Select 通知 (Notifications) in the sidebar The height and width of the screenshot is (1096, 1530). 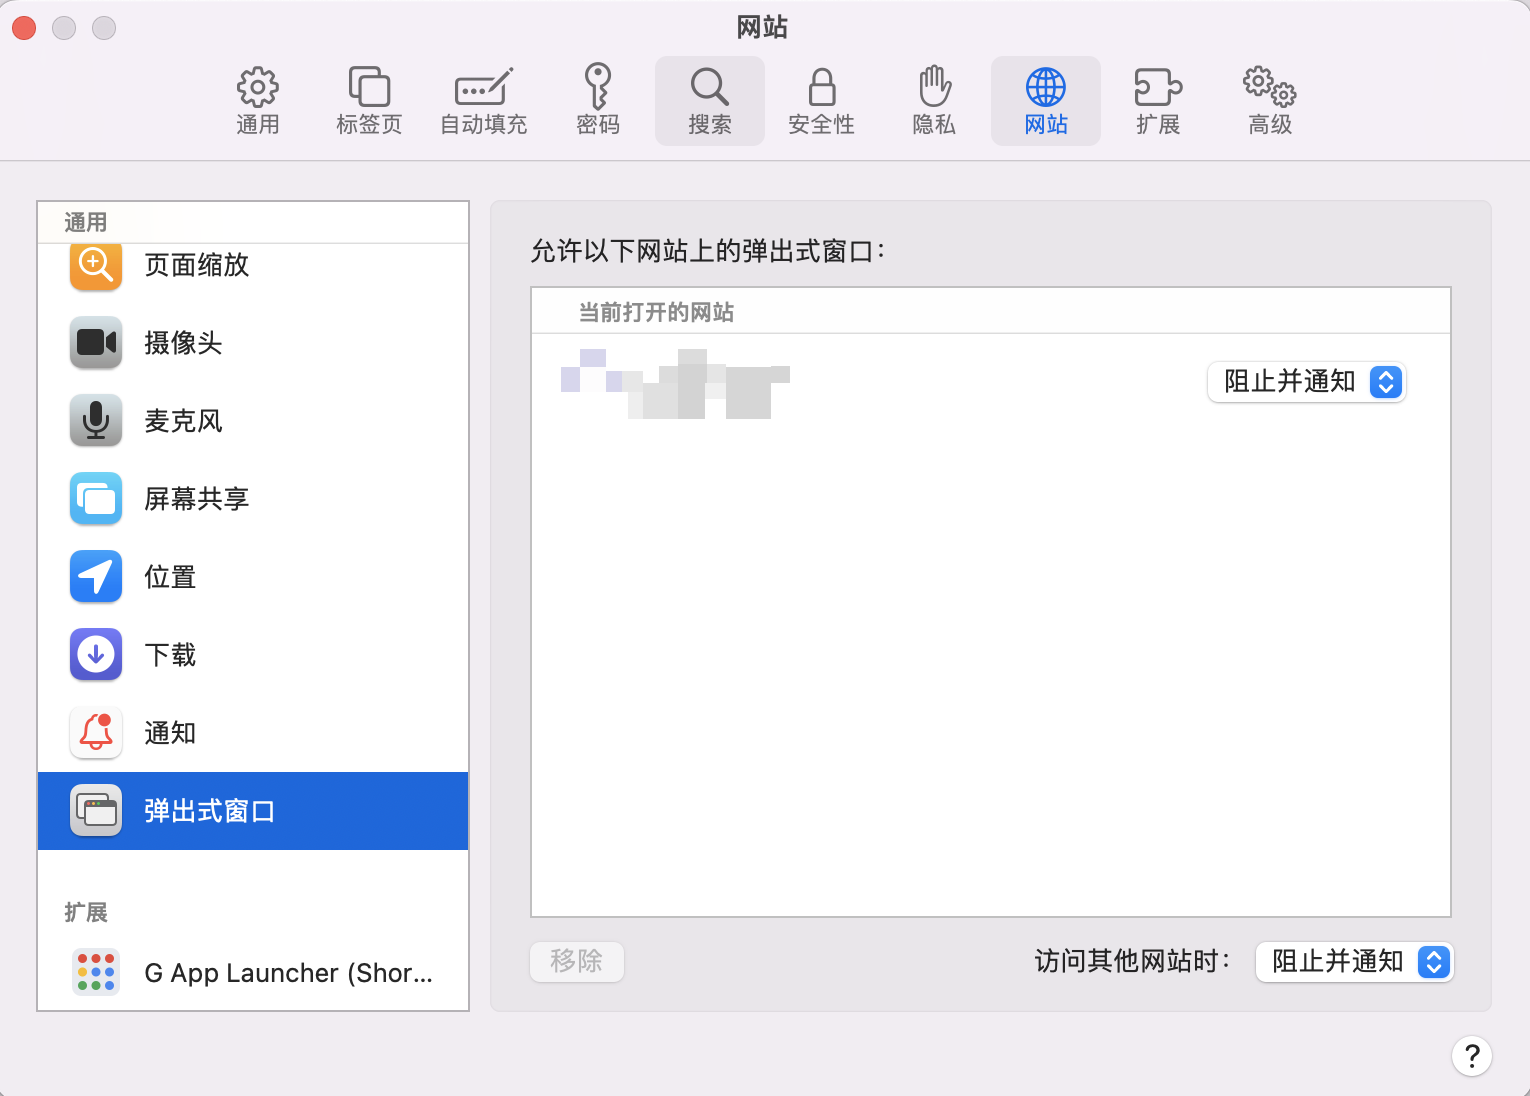coord(169,733)
